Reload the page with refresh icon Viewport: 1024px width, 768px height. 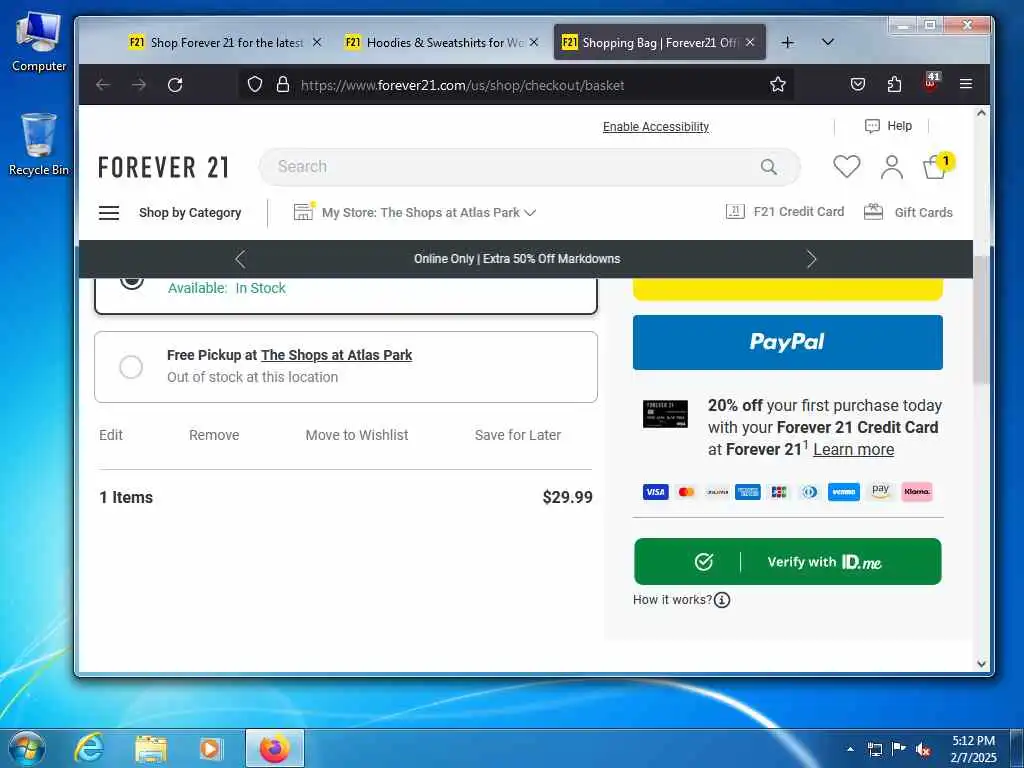(175, 85)
